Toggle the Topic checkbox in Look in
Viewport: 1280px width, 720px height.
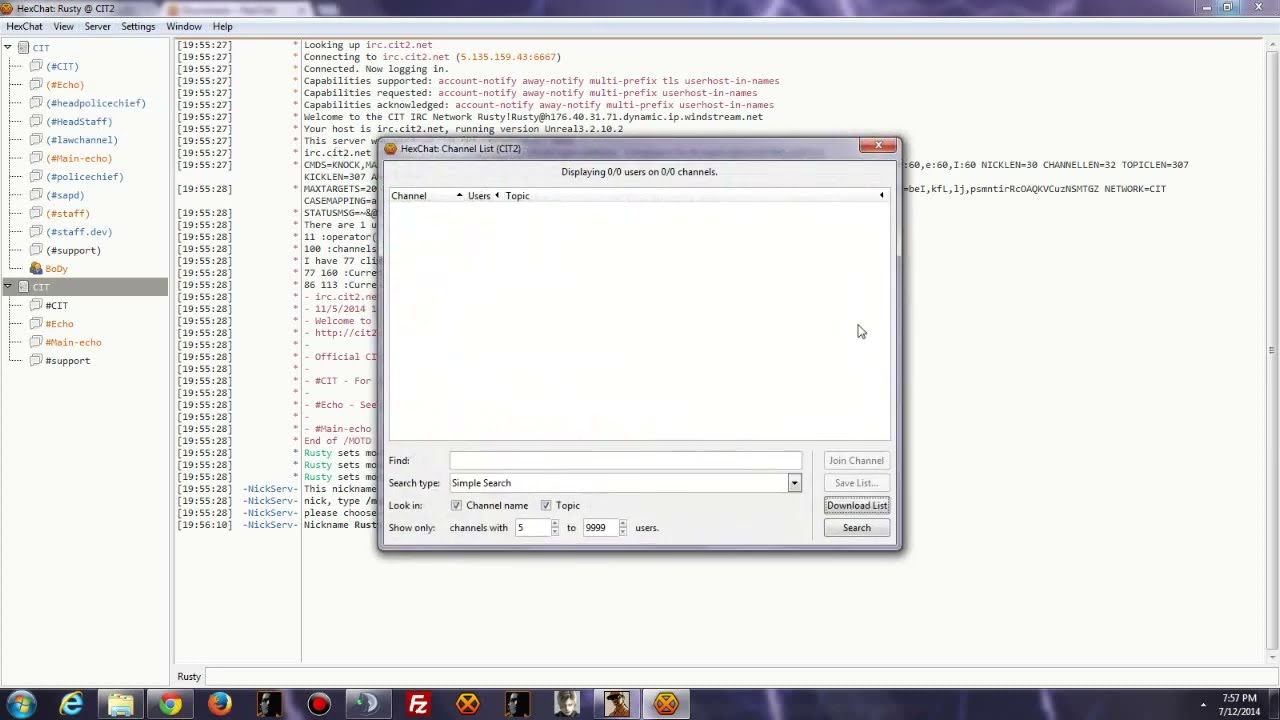(546, 506)
